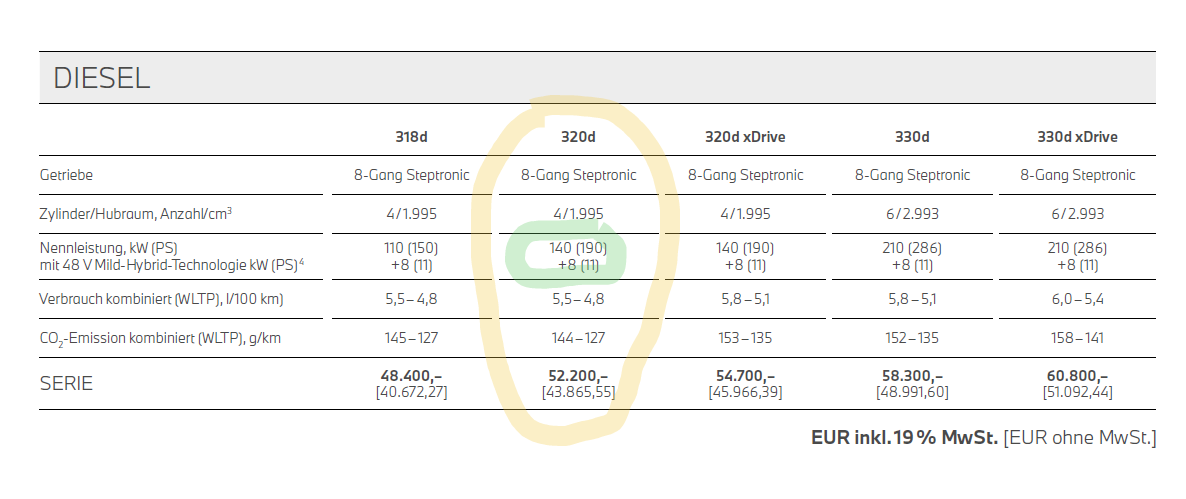Click the 320d xDrive column header
The height and width of the screenshot is (499, 1186).
[745, 137]
